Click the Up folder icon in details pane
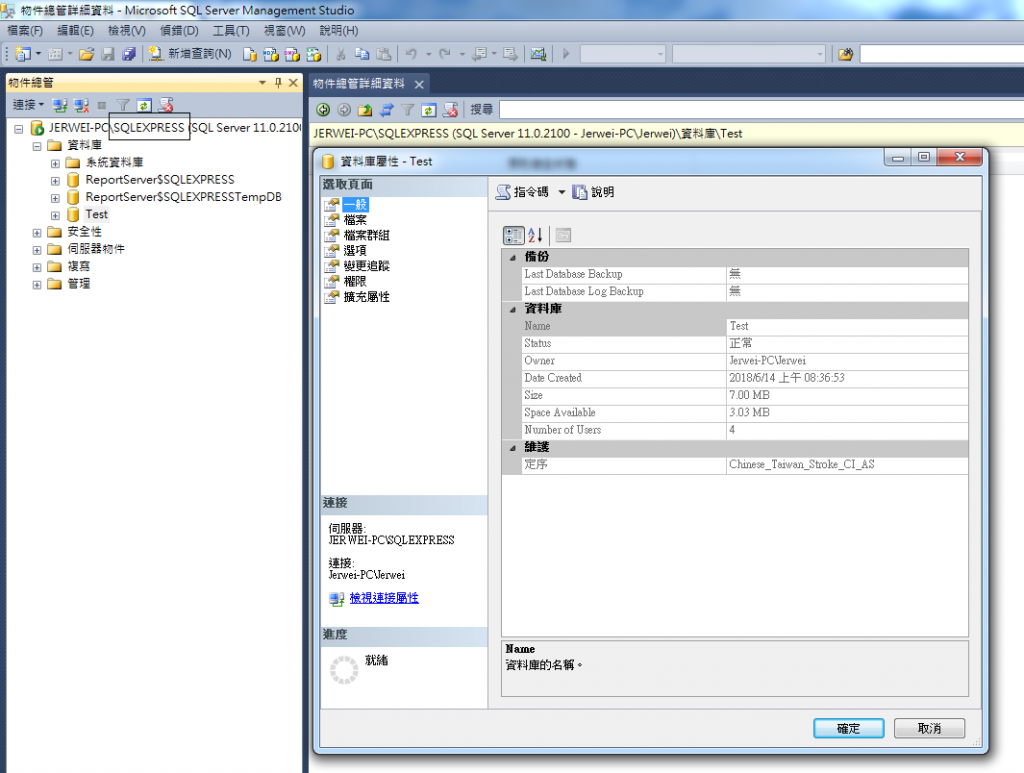Screen dimensions: 1024x773 click(365, 110)
